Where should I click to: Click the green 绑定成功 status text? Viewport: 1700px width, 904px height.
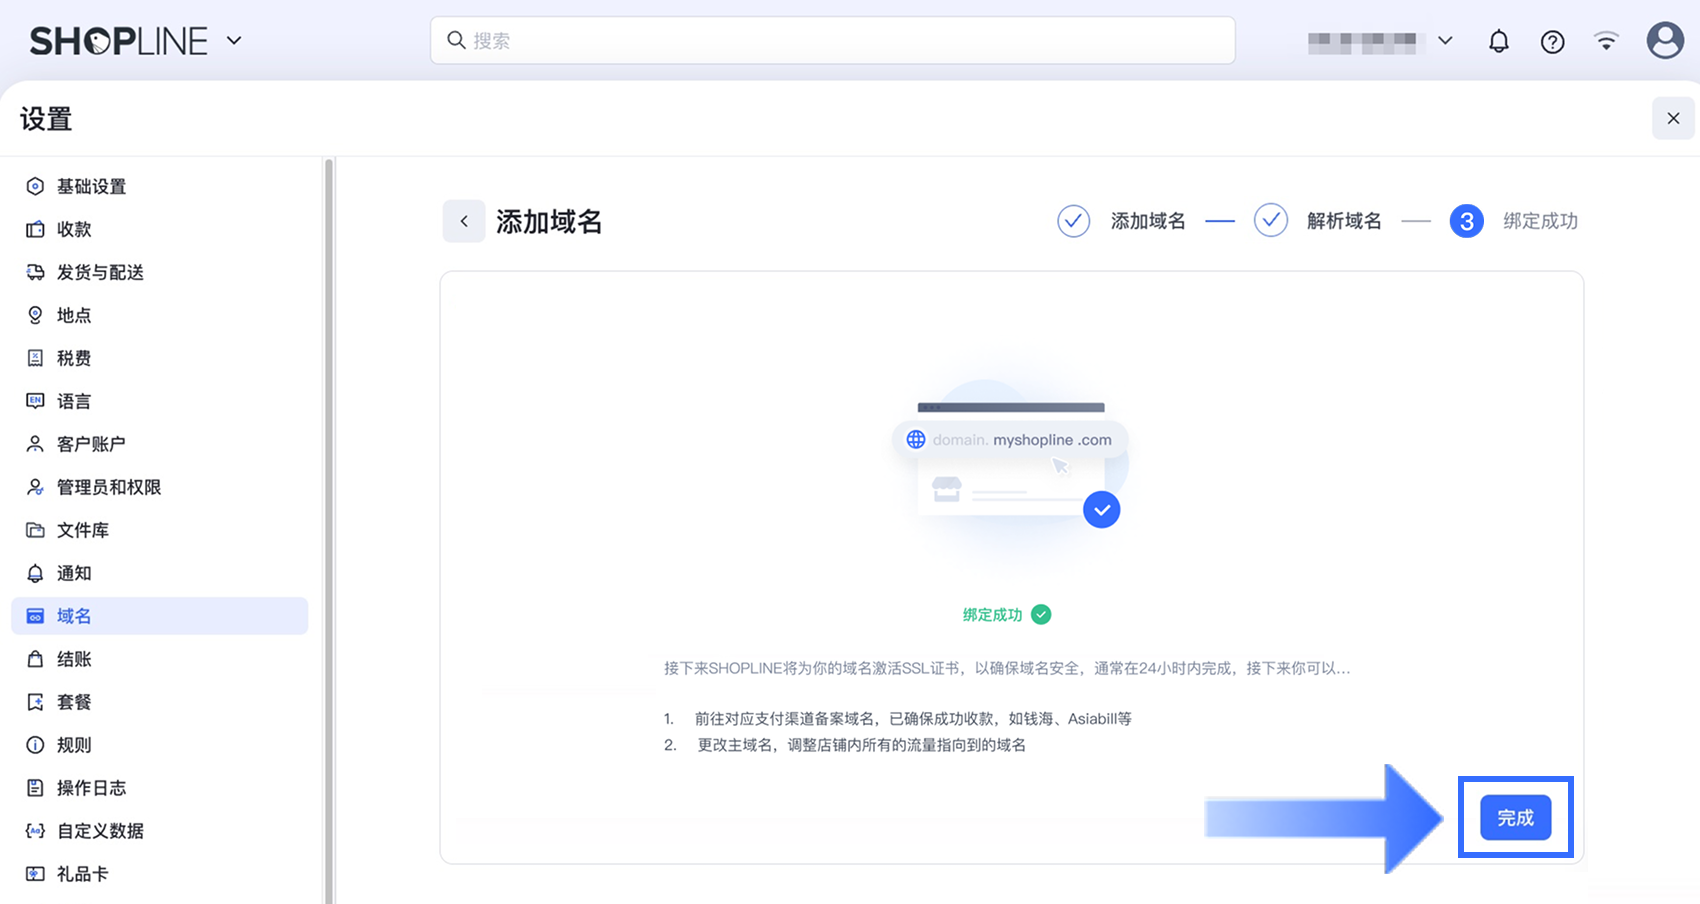(992, 615)
